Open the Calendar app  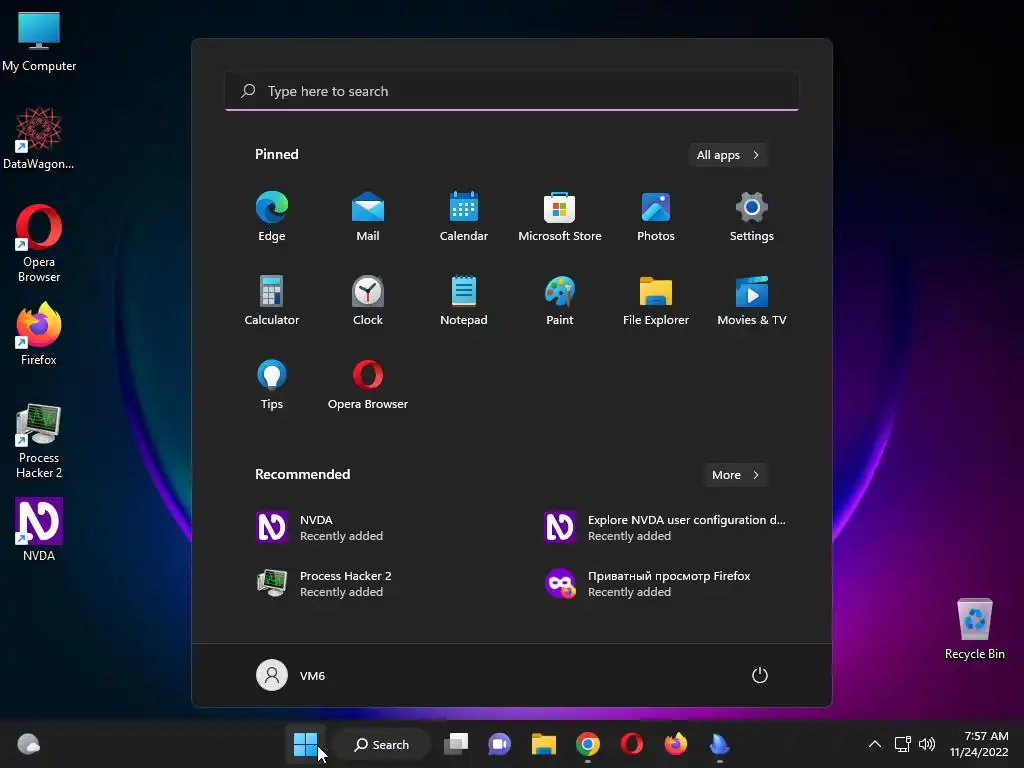pos(464,217)
